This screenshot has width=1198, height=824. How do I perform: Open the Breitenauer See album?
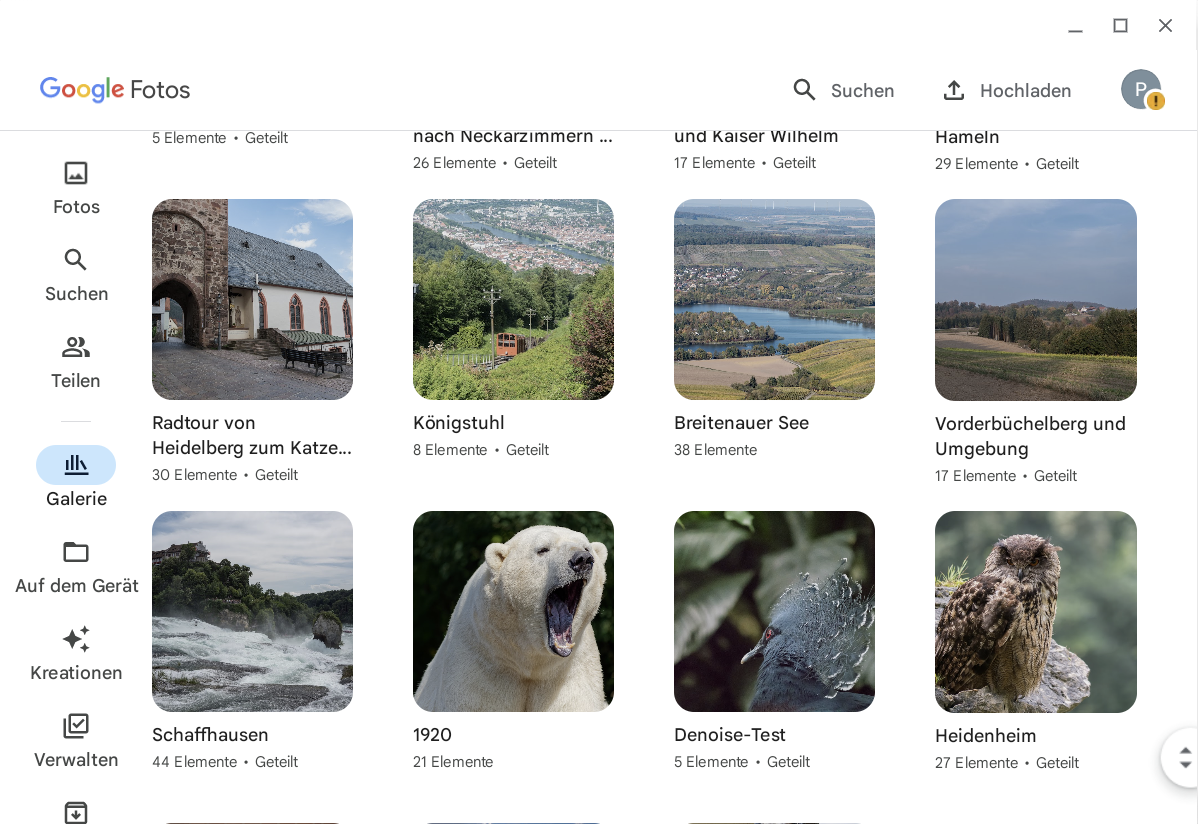774,299
